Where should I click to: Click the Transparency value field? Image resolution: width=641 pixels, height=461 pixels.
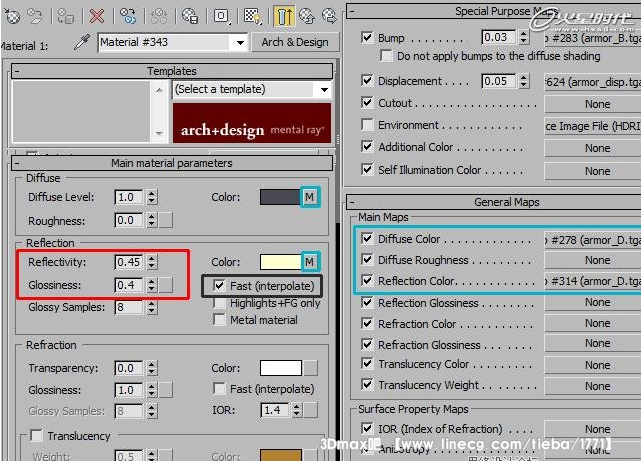click(129, 368)
